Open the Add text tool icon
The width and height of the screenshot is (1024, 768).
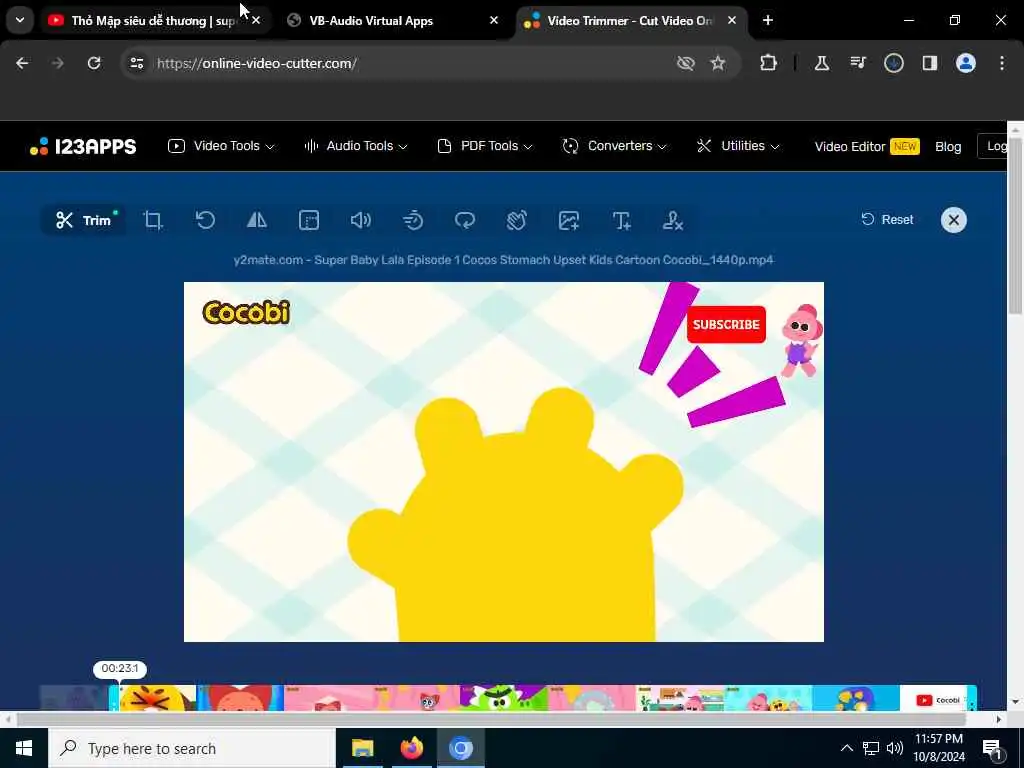click(x=621, y=220)
